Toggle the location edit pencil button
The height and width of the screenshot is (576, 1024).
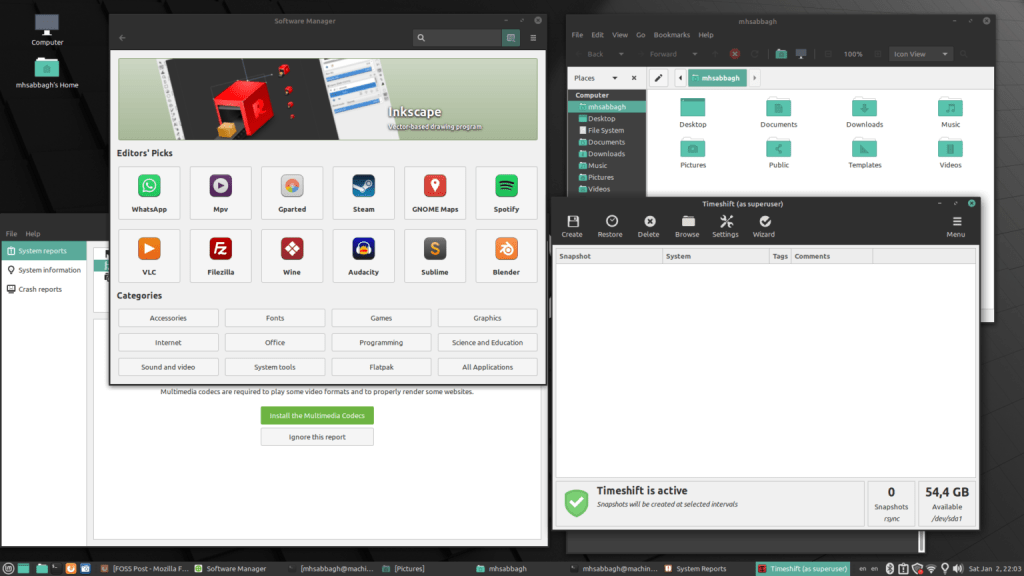tap(659, 78)
